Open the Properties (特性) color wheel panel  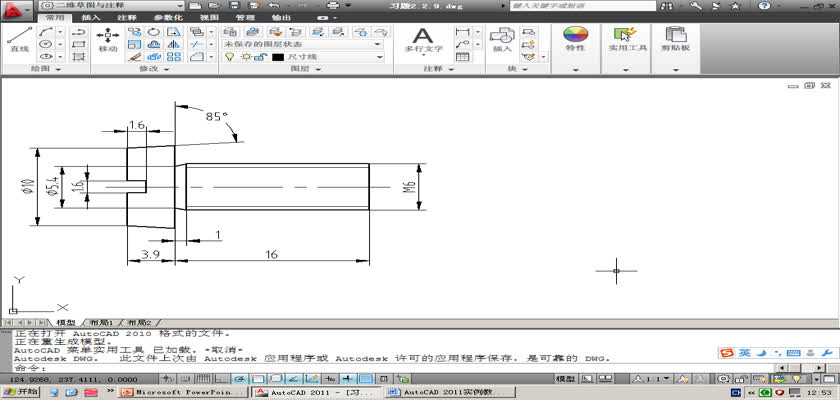coord(575,40)
